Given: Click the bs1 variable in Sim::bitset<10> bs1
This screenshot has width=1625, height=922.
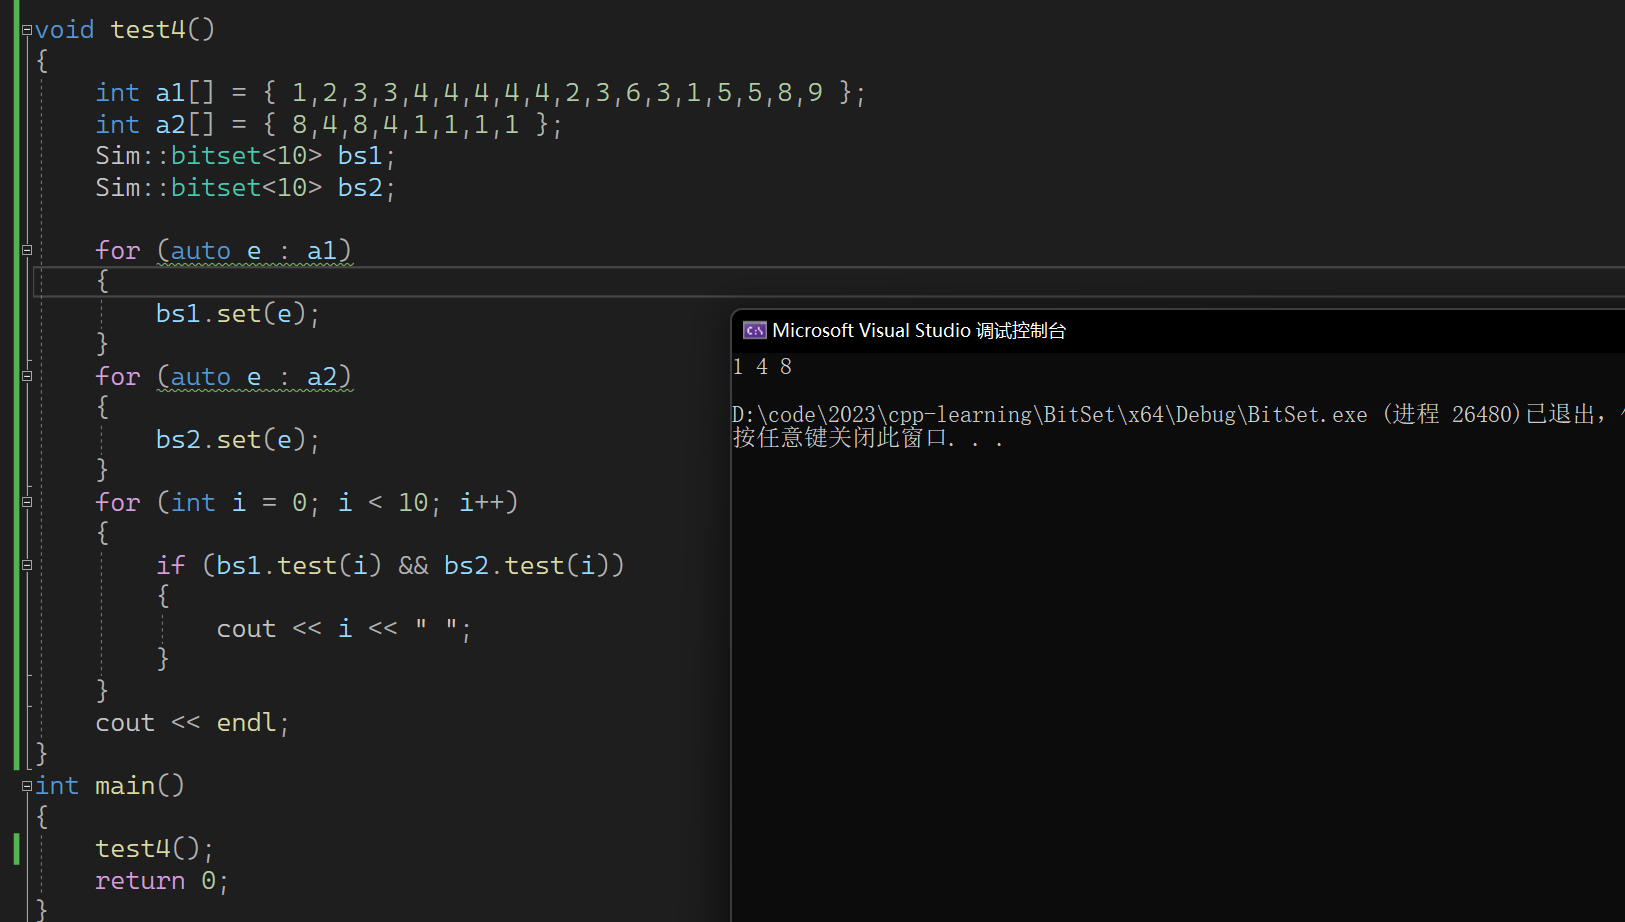Looking at the screenshot, I should click(x=360, y=156).
